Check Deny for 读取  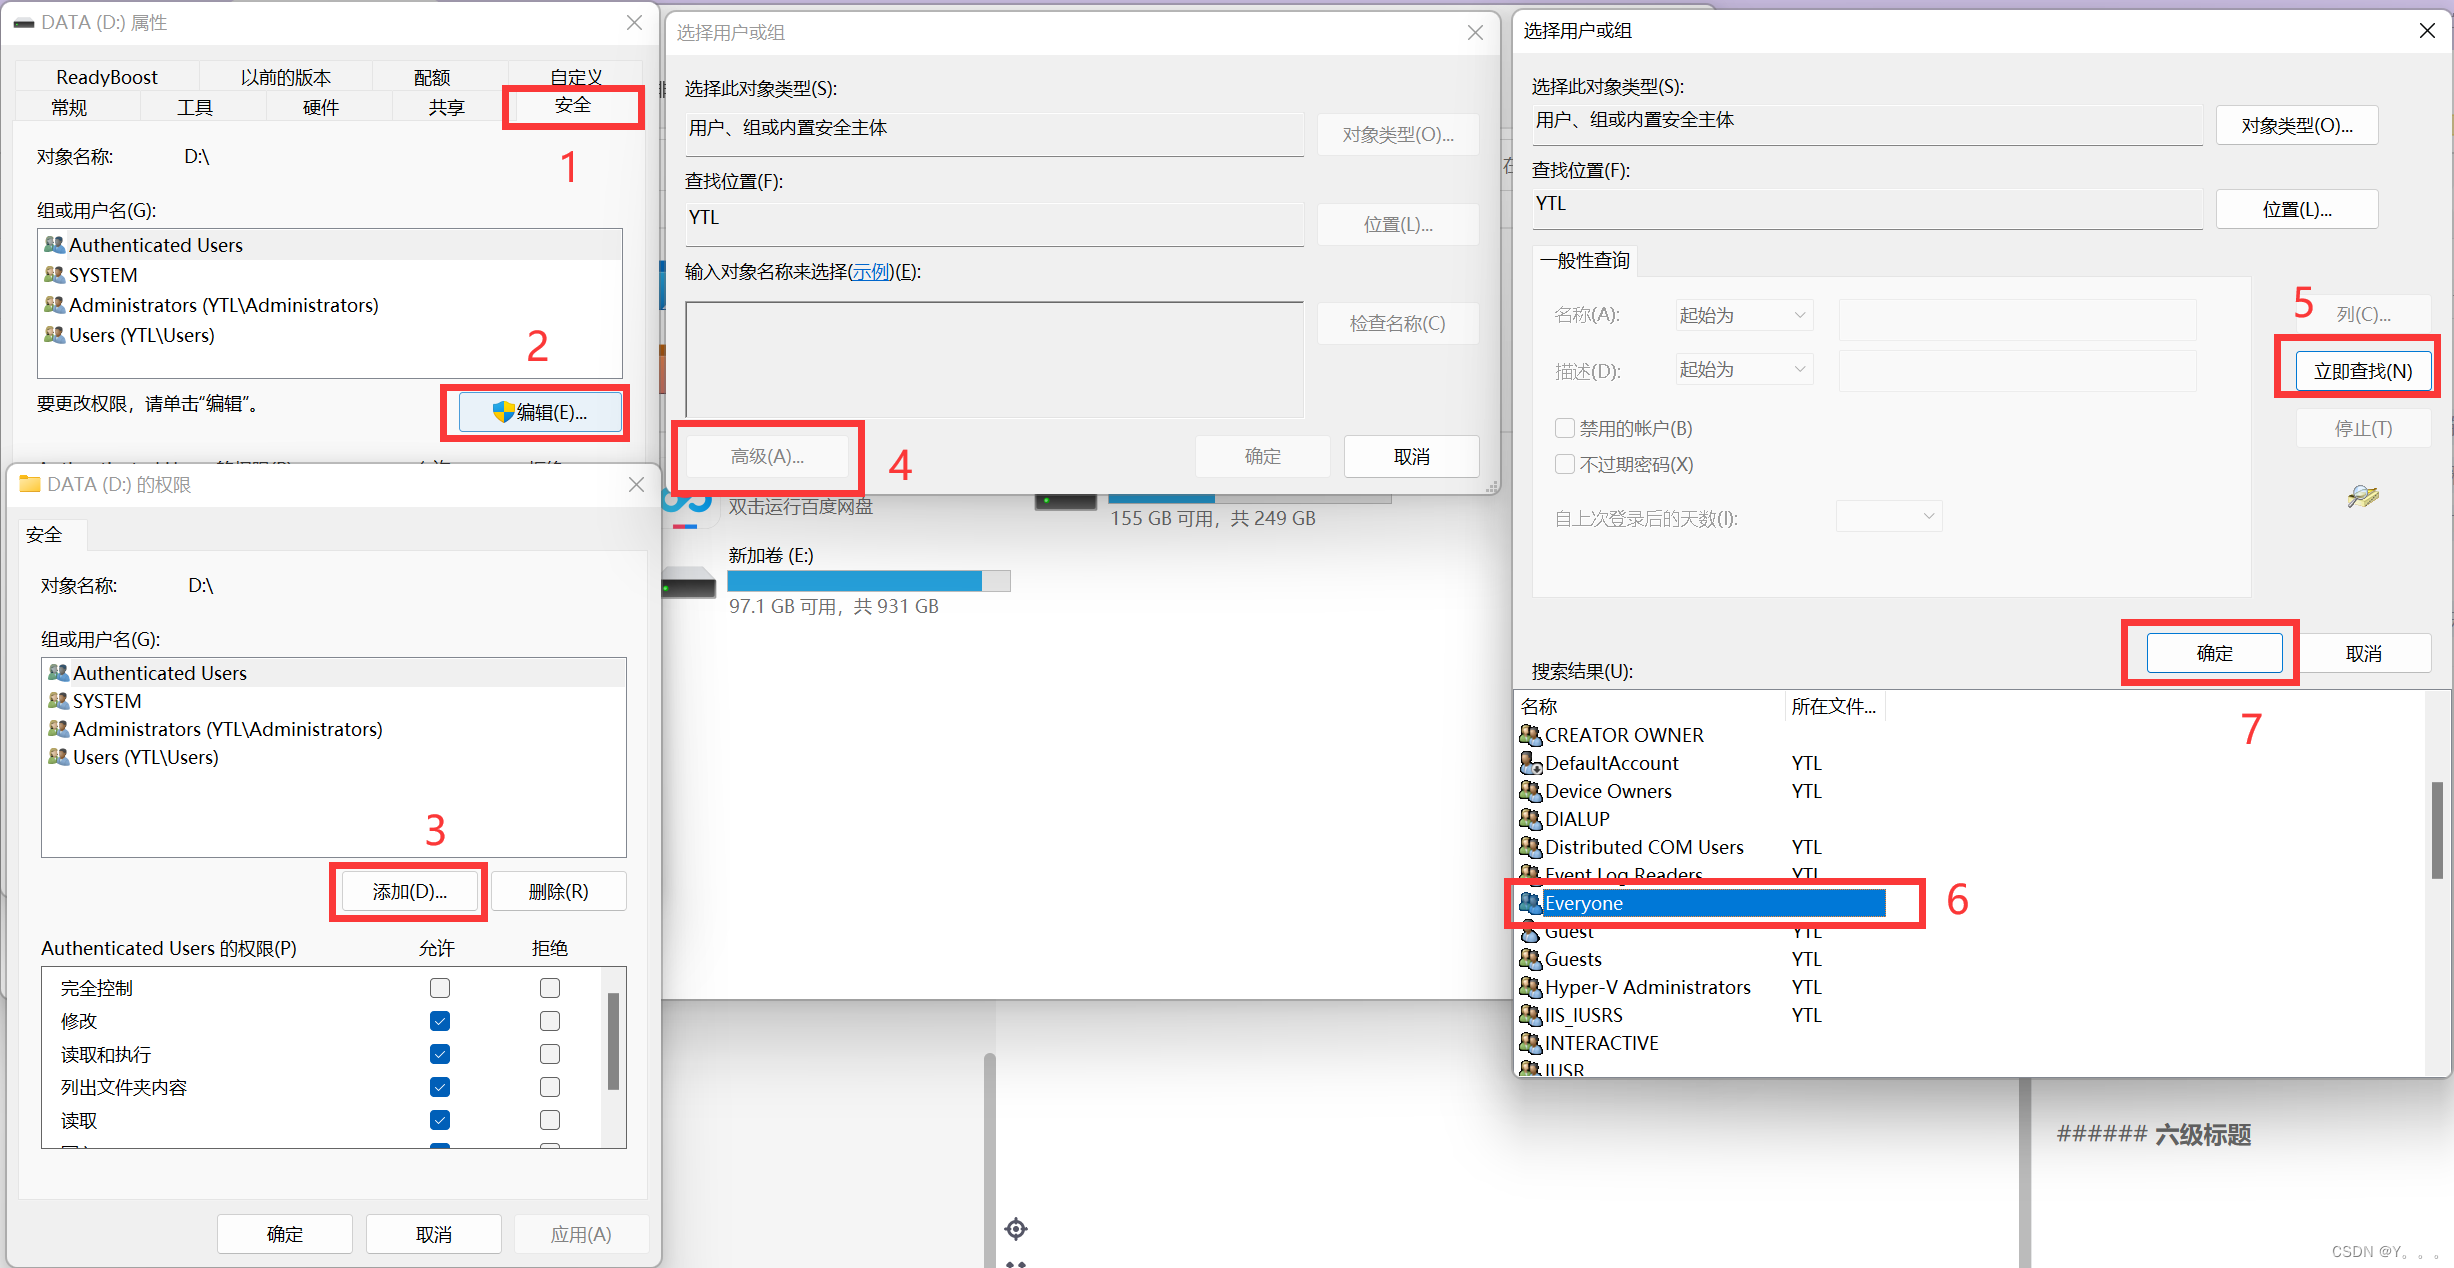(550, 1120)
